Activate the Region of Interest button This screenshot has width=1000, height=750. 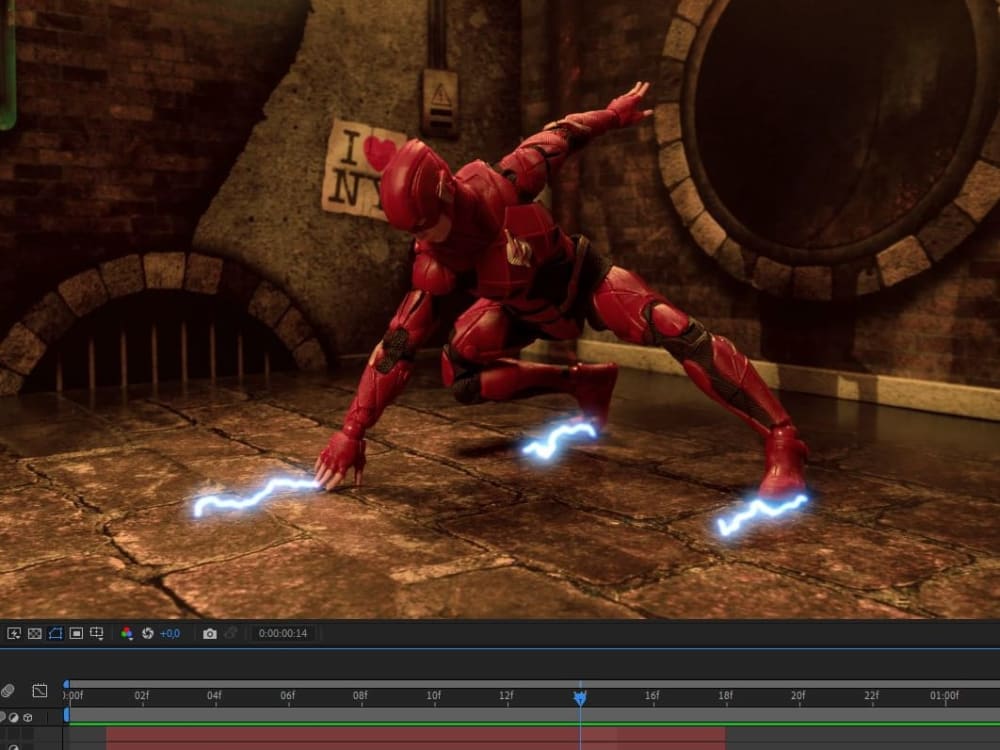click(76, 633)
